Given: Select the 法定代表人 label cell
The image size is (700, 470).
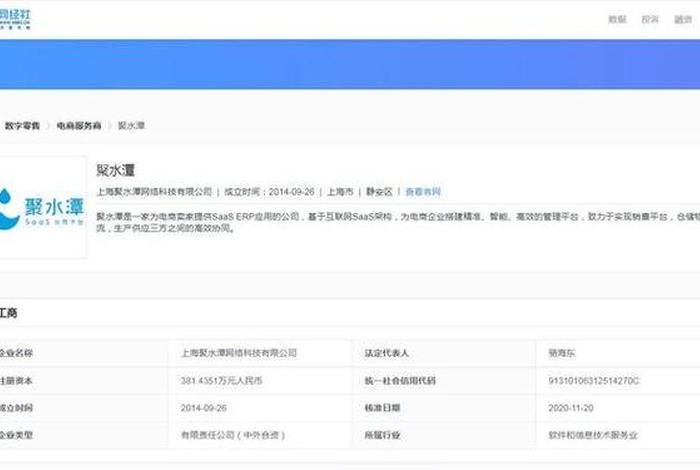Looking at the screenshot, I should point(444,353).
